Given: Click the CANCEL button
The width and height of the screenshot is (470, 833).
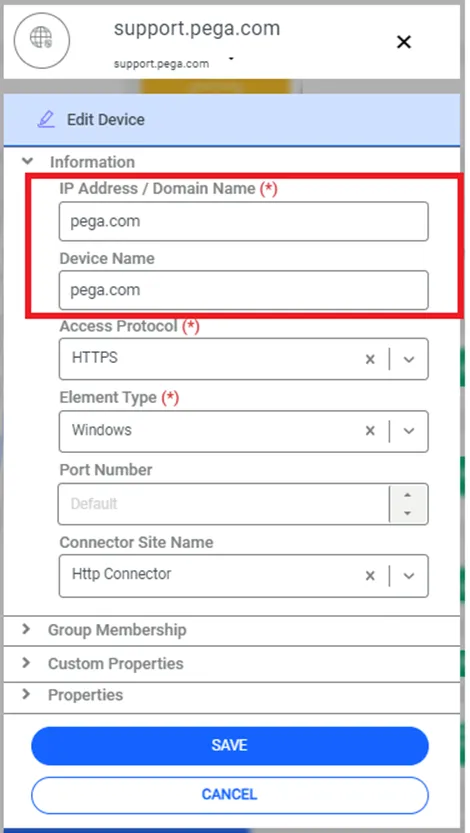Looking at the screenshot, I should (x=229, y=795).
